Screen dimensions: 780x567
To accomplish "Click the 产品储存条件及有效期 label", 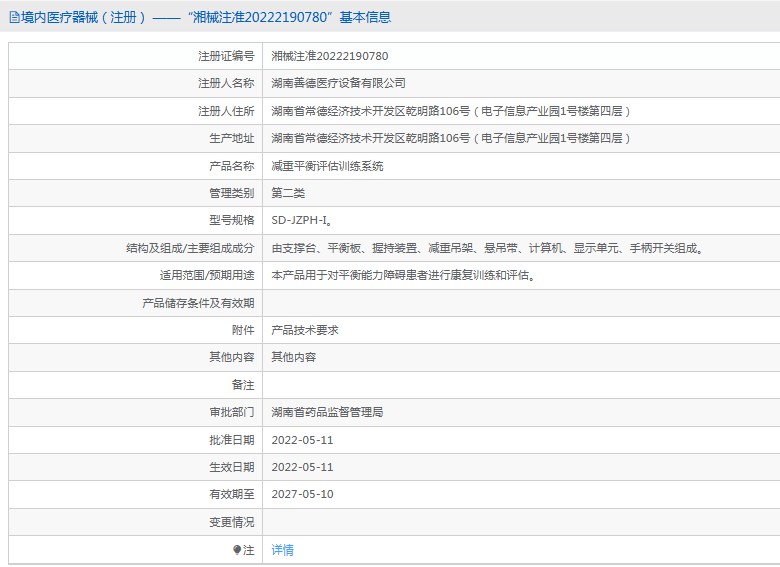I will point(198,303).
